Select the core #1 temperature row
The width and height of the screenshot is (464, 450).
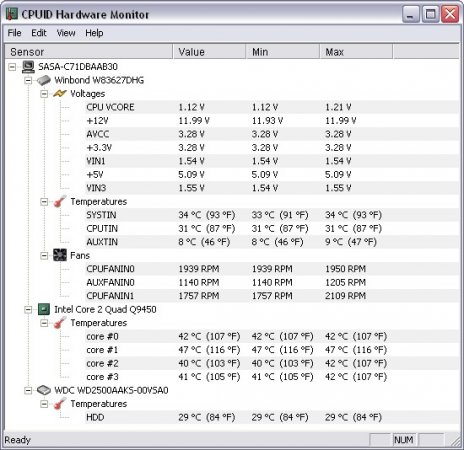tap(272, 350)
